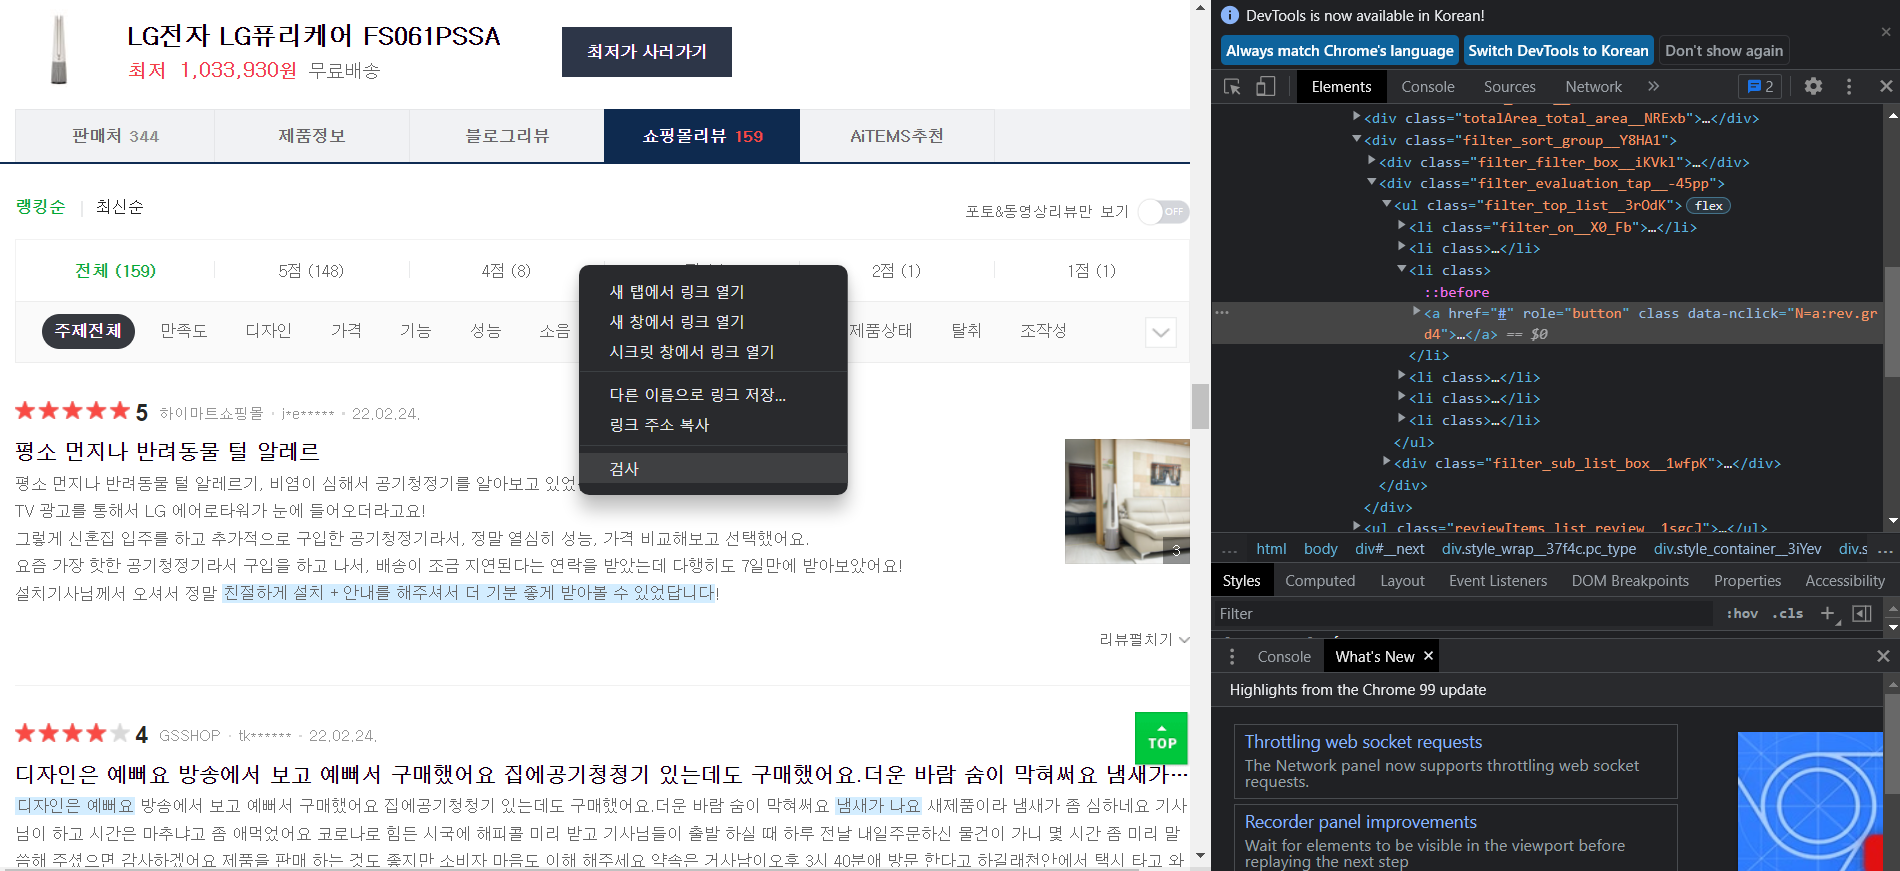Expand the totalArea_total_area div node
1900x871 pixels.
(x=1357, y=117)
